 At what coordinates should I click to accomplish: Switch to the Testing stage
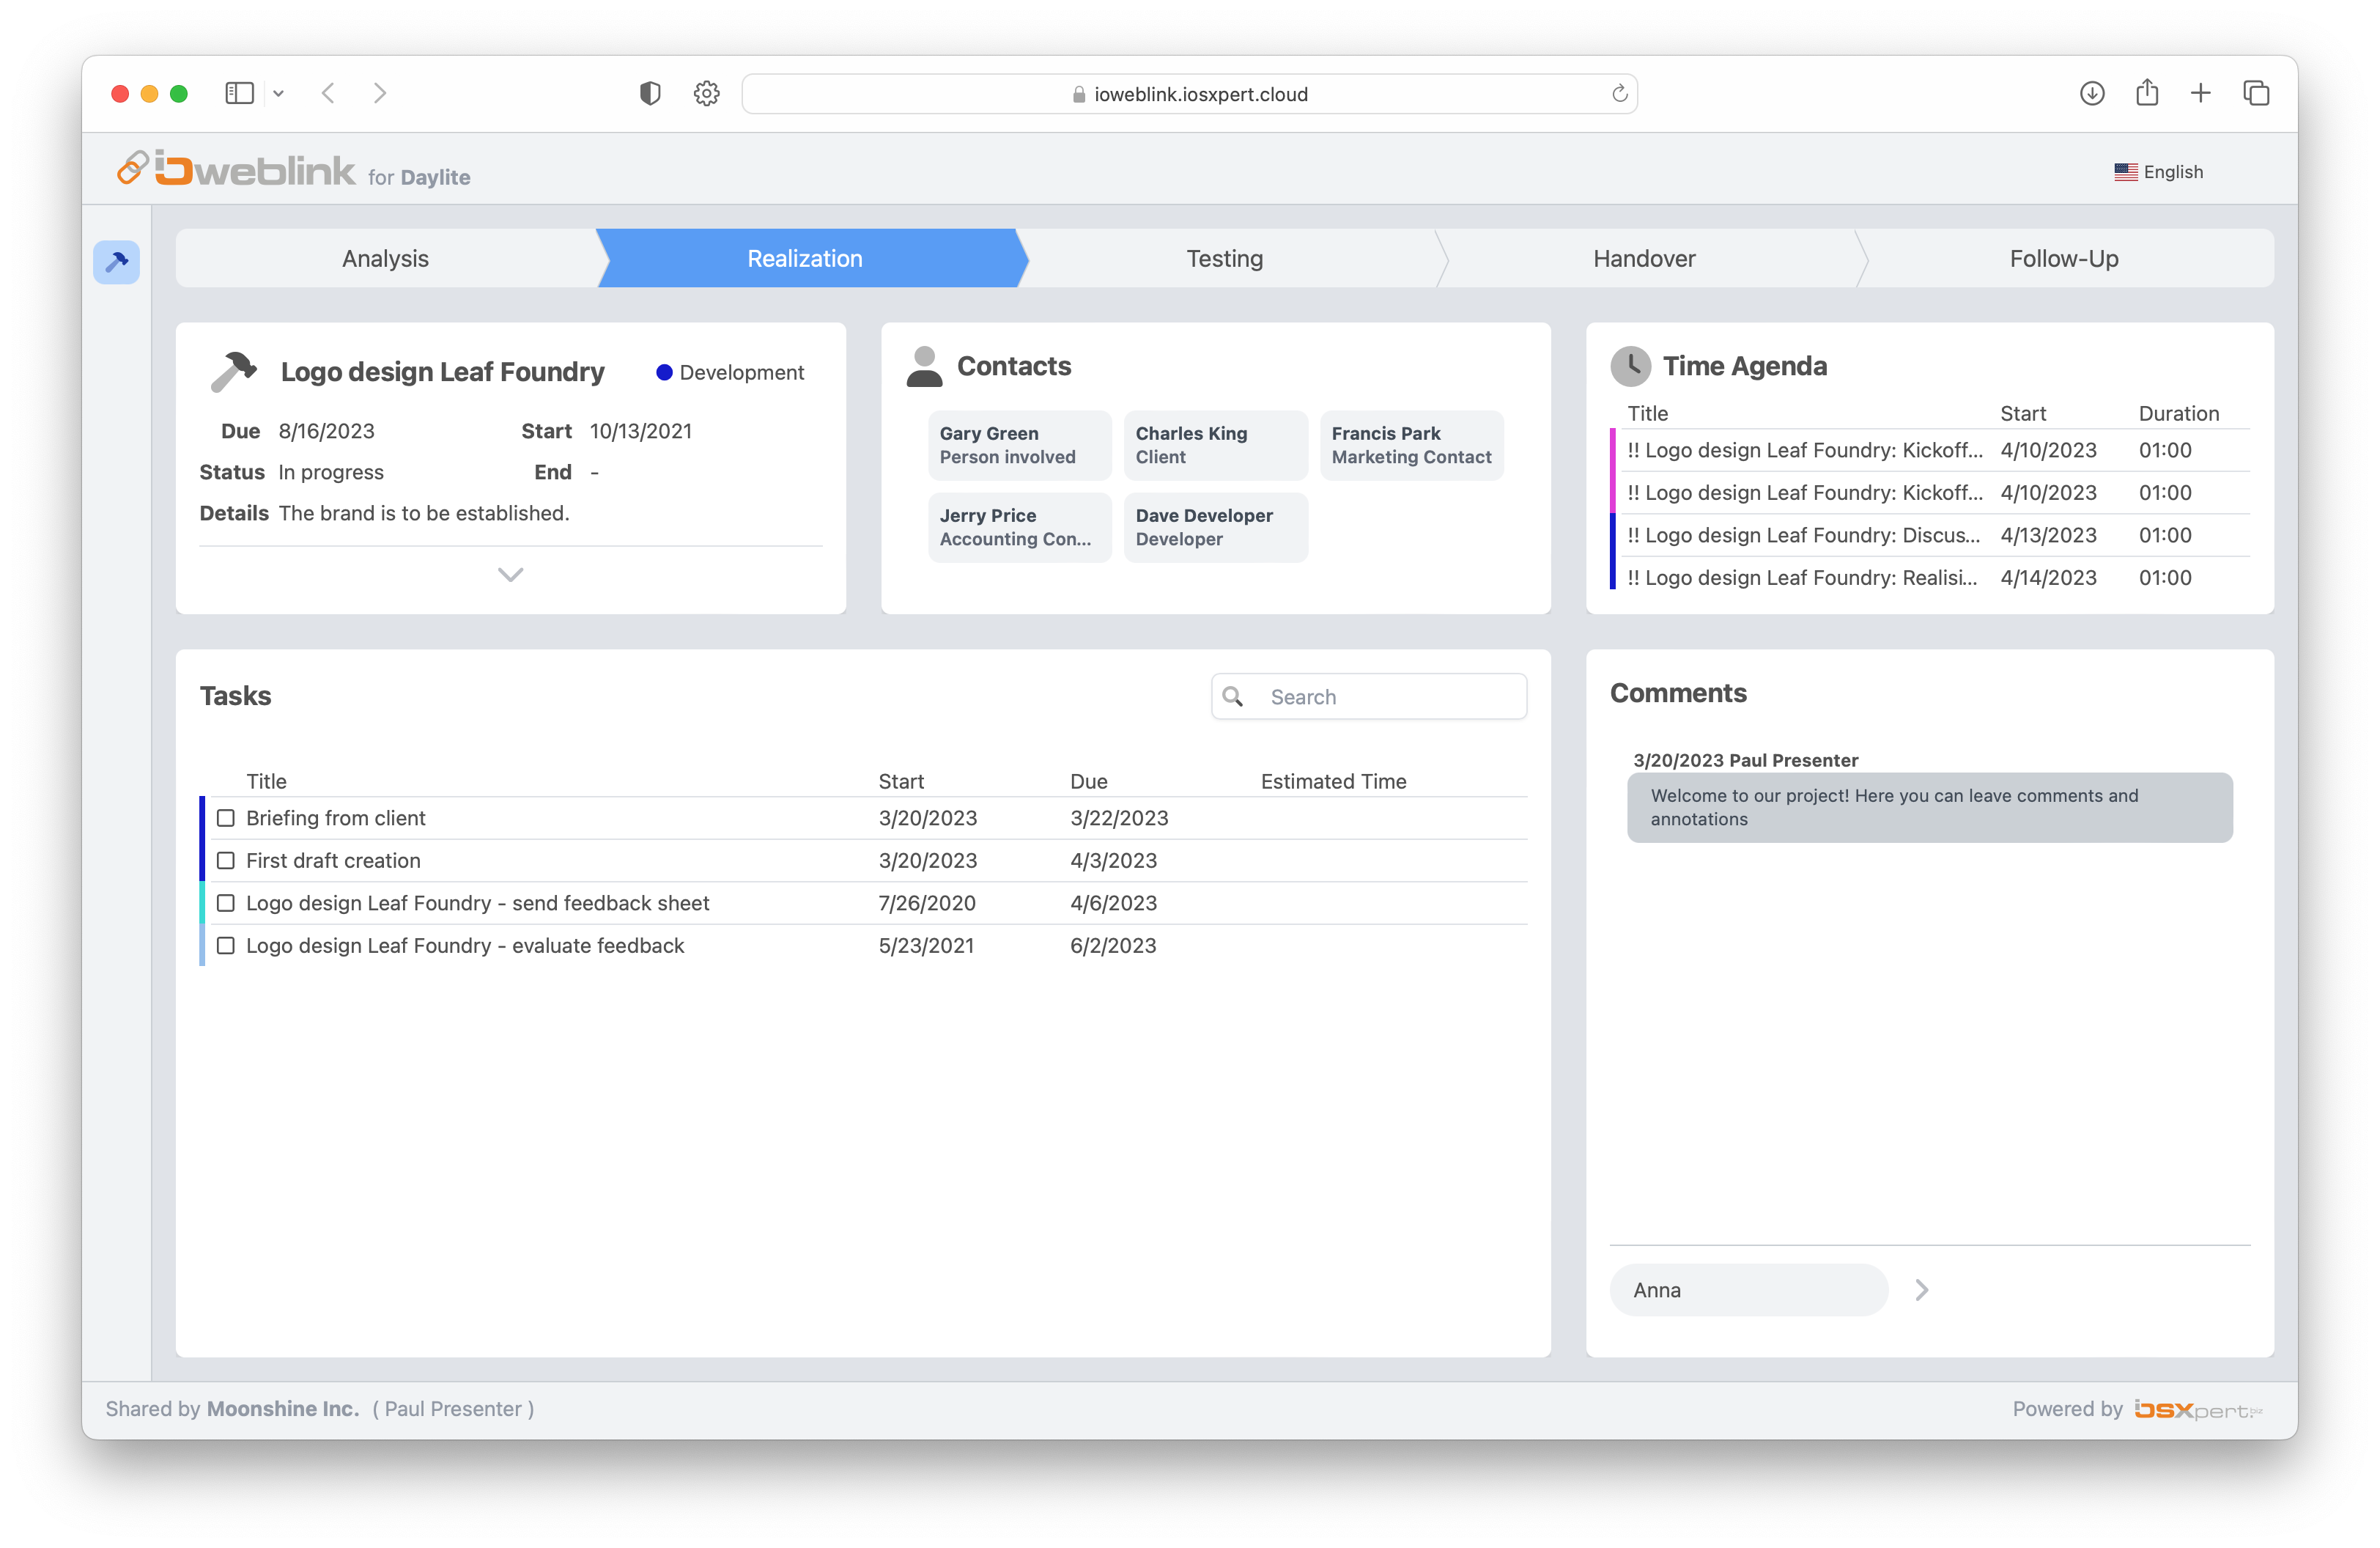1225,258
